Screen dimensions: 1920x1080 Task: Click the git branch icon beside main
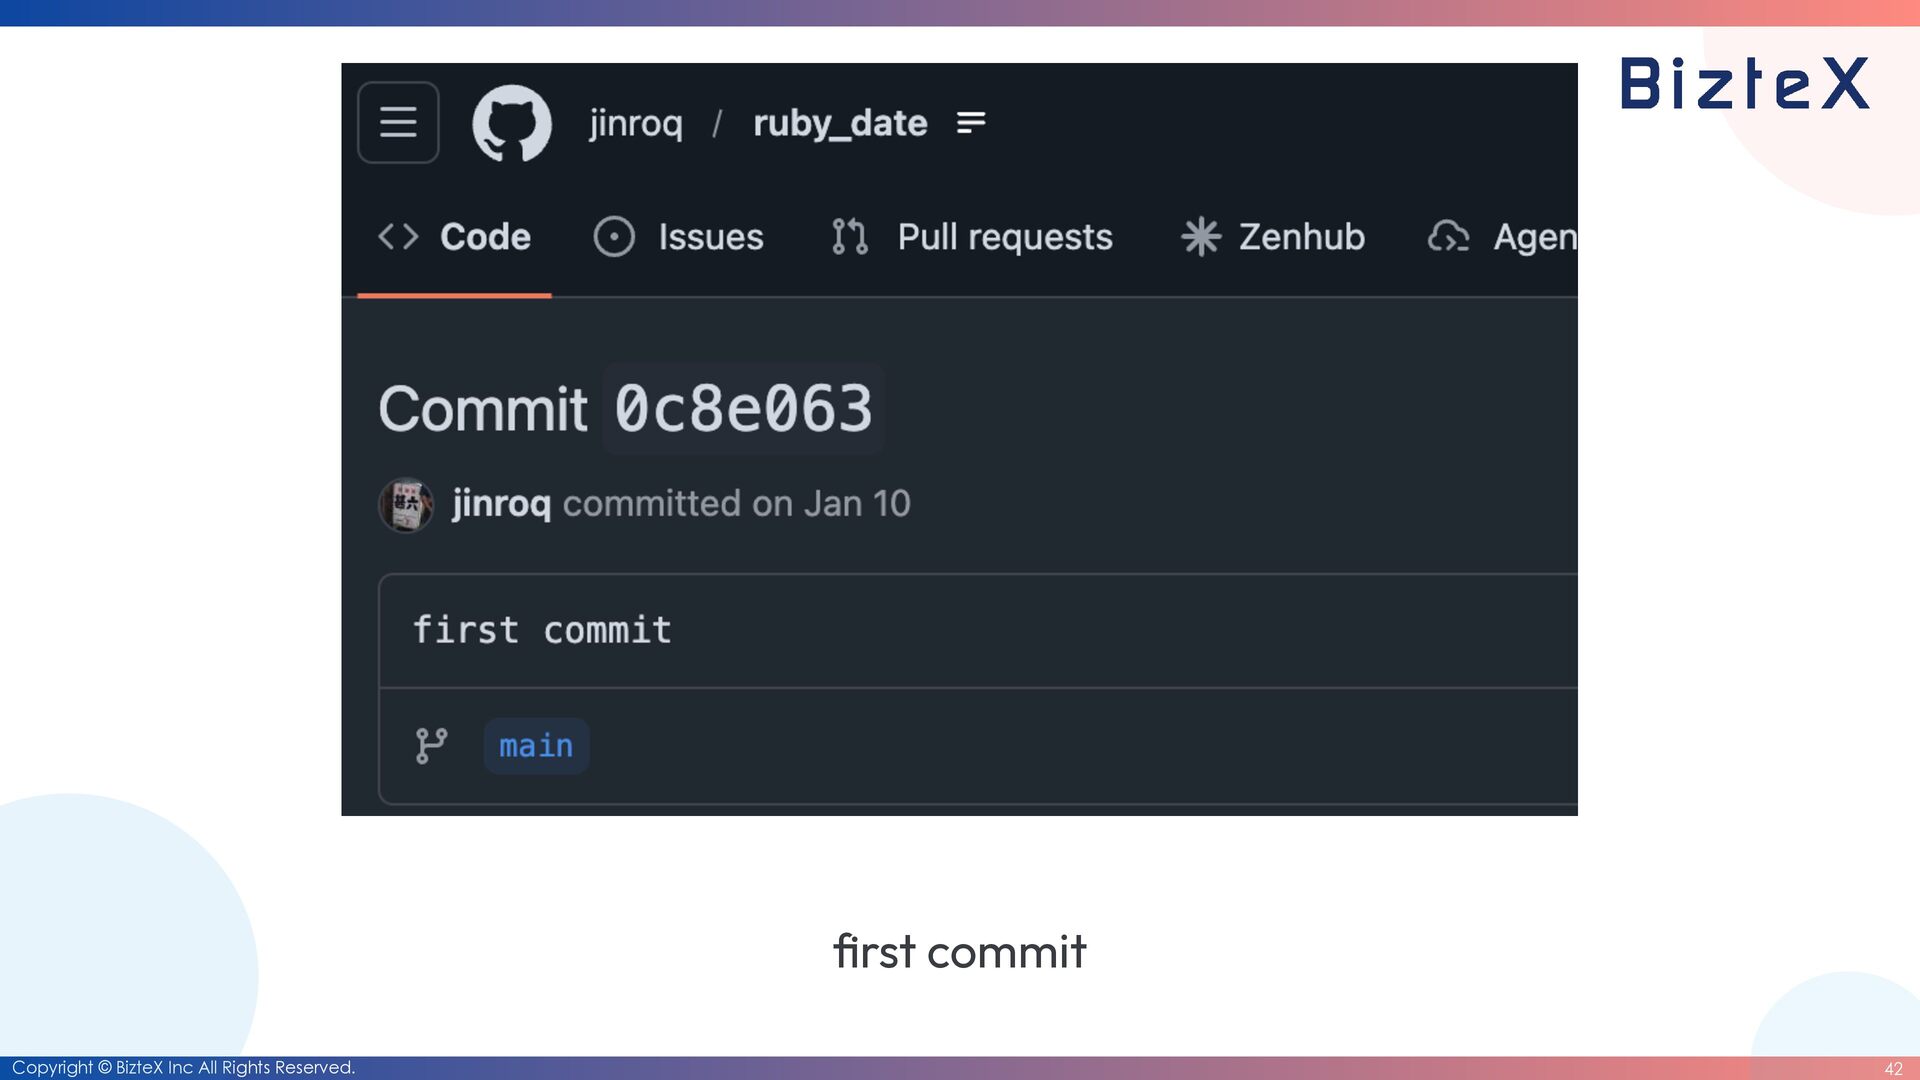click(x=431, y=746)
